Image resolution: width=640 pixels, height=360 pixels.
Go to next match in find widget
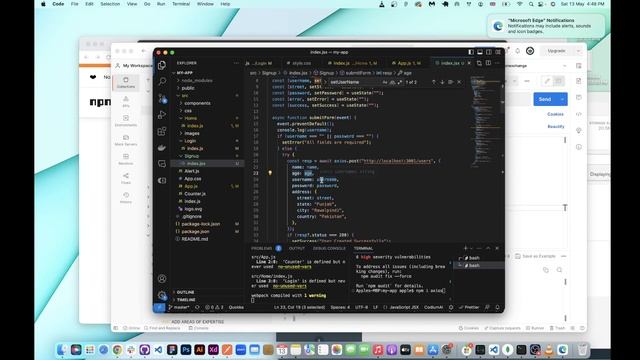point(442,82)
